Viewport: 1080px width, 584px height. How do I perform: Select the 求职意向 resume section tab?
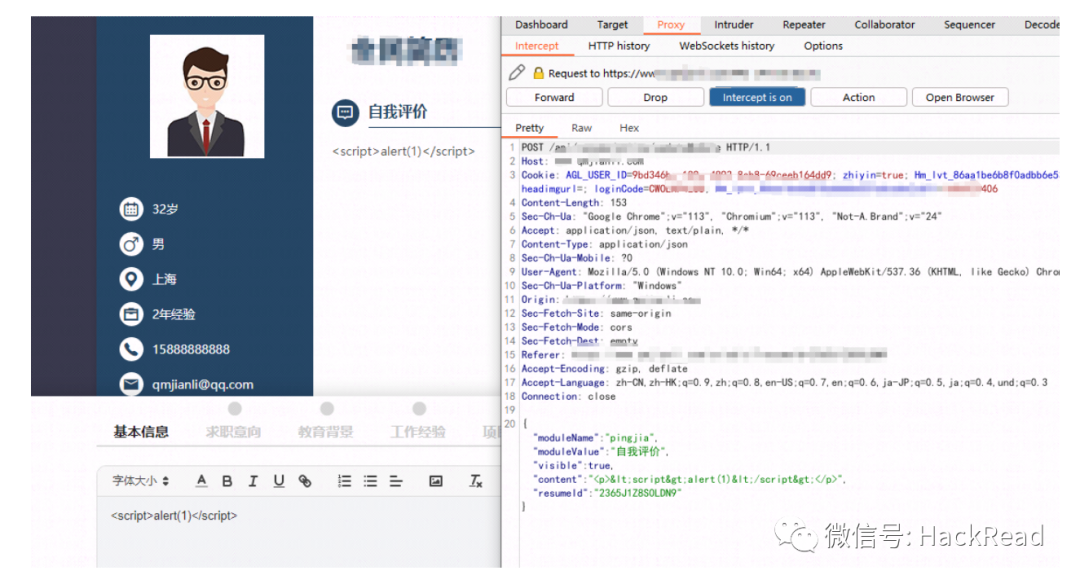(x=233, y=432)
